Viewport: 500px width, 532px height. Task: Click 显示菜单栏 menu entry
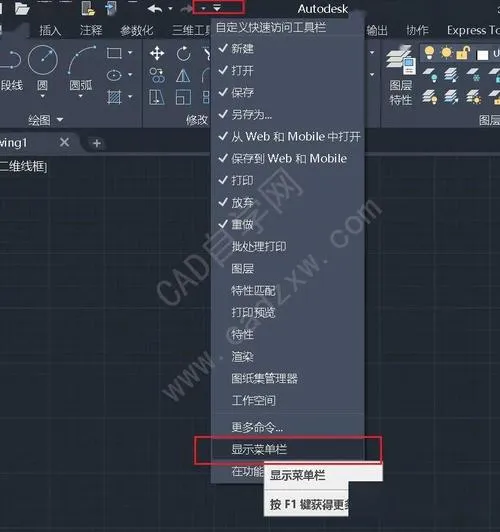pyautogui.click(x=288, y=449)
